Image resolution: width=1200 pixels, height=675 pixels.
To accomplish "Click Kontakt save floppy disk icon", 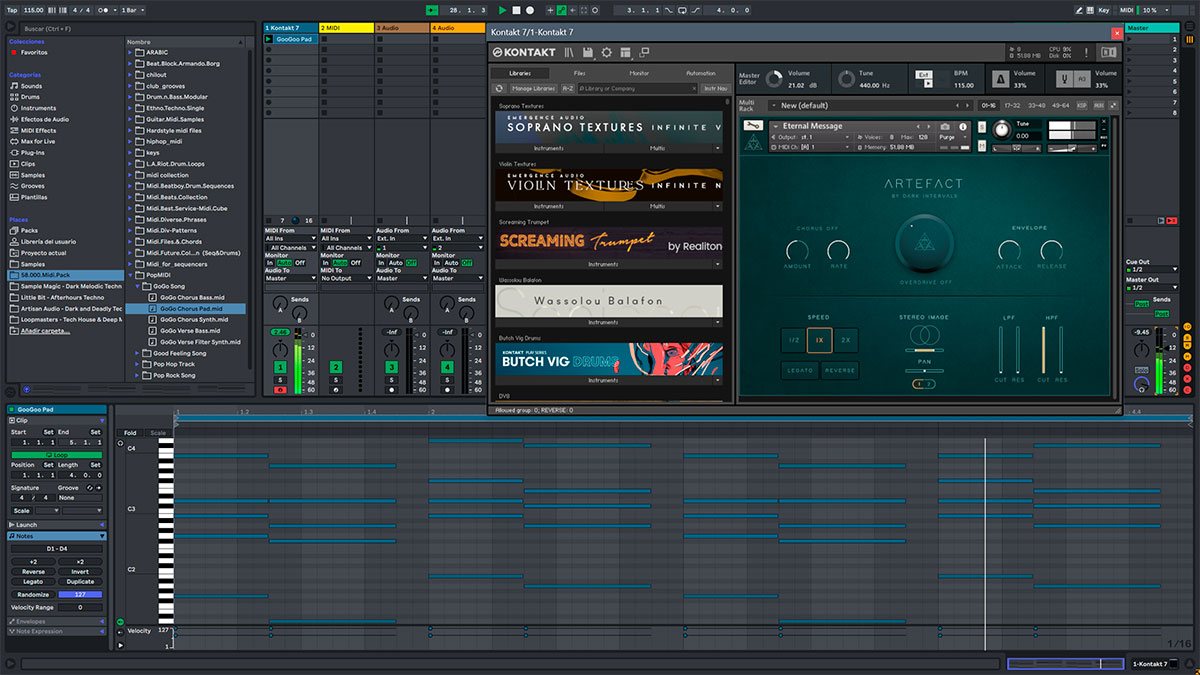I will point(588,52).
